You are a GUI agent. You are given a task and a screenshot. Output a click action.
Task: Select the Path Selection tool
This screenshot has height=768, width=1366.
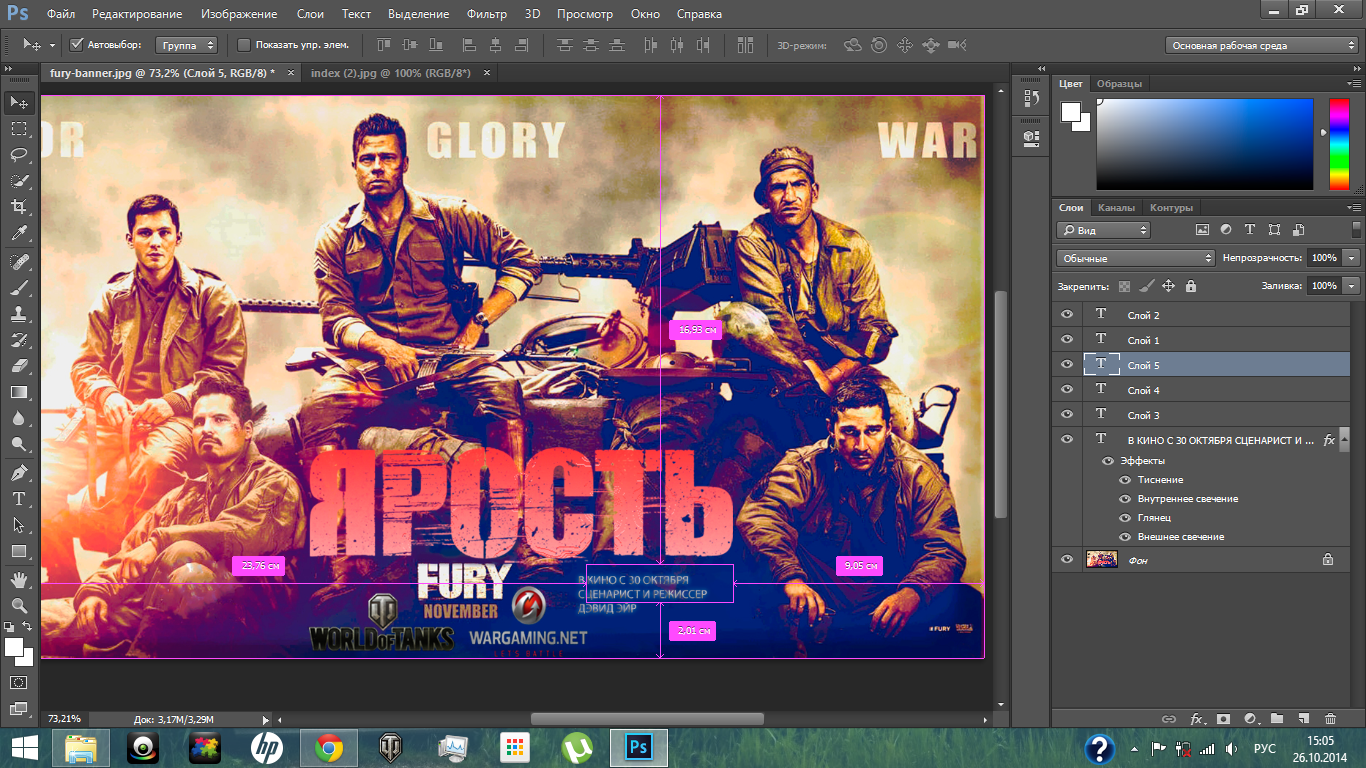(x=19, y=524)
